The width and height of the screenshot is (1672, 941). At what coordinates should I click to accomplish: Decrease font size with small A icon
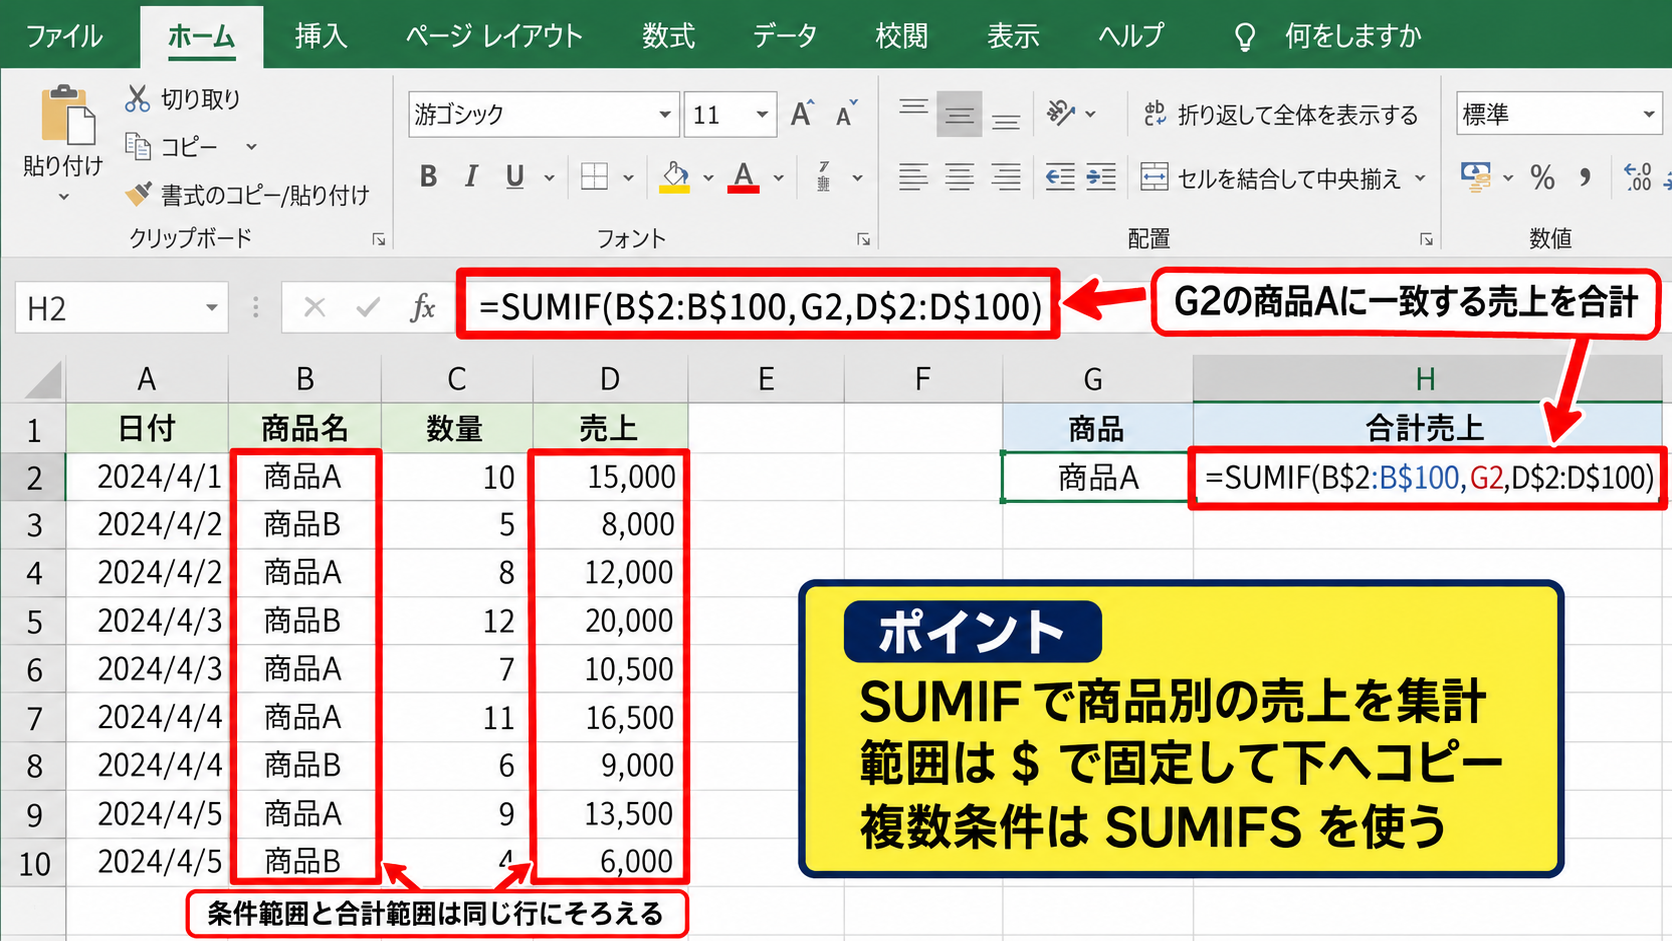click(x=846, y=114)
